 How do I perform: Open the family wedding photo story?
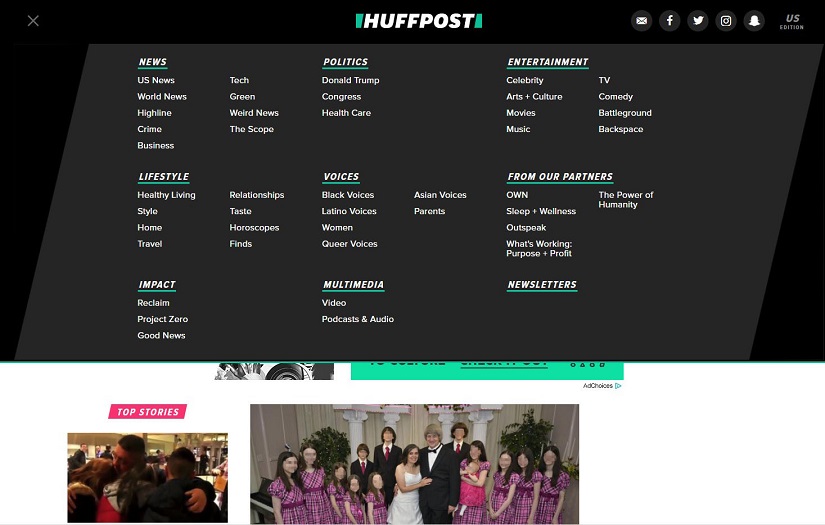[415, 464]
